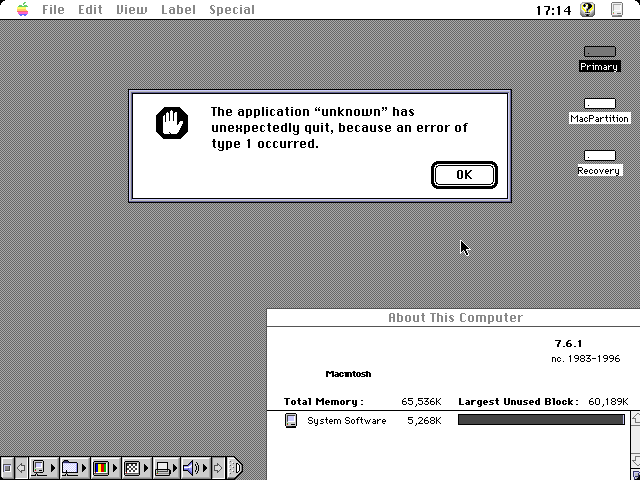
Task: Select the MacPartition disk icon
Action: click(x=600, y=104)
